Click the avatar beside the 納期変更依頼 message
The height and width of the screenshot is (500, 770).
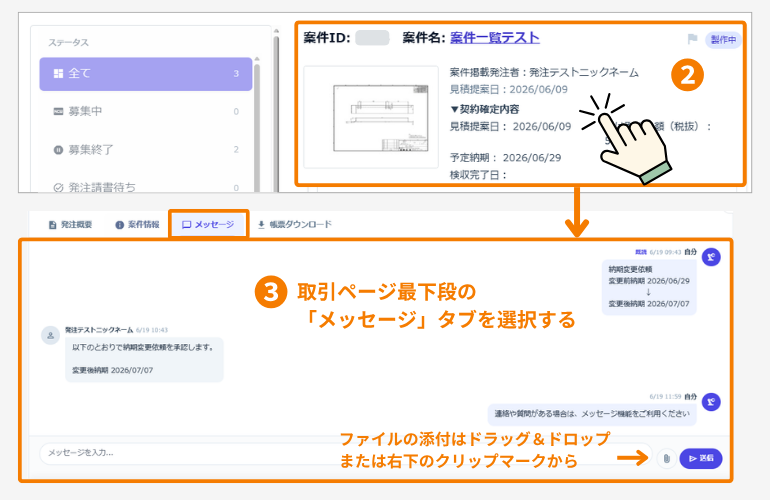coord(711,257)
